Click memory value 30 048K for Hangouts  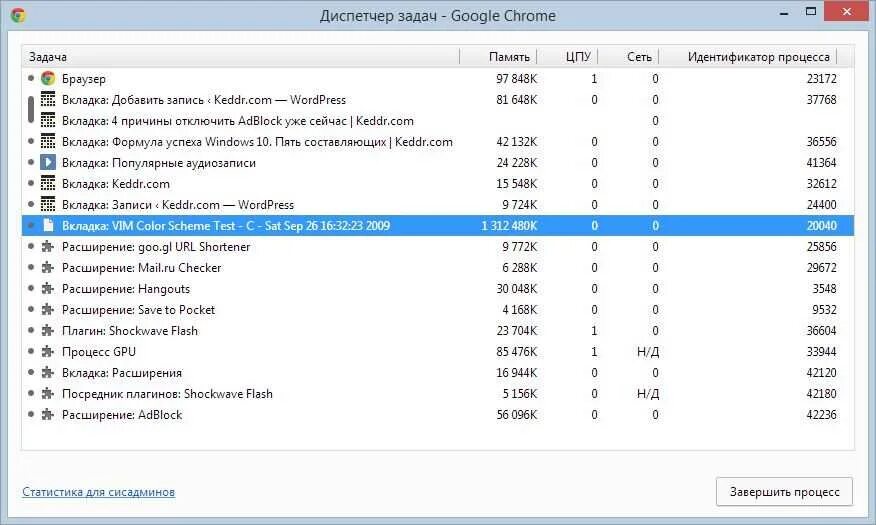(516, 289)
